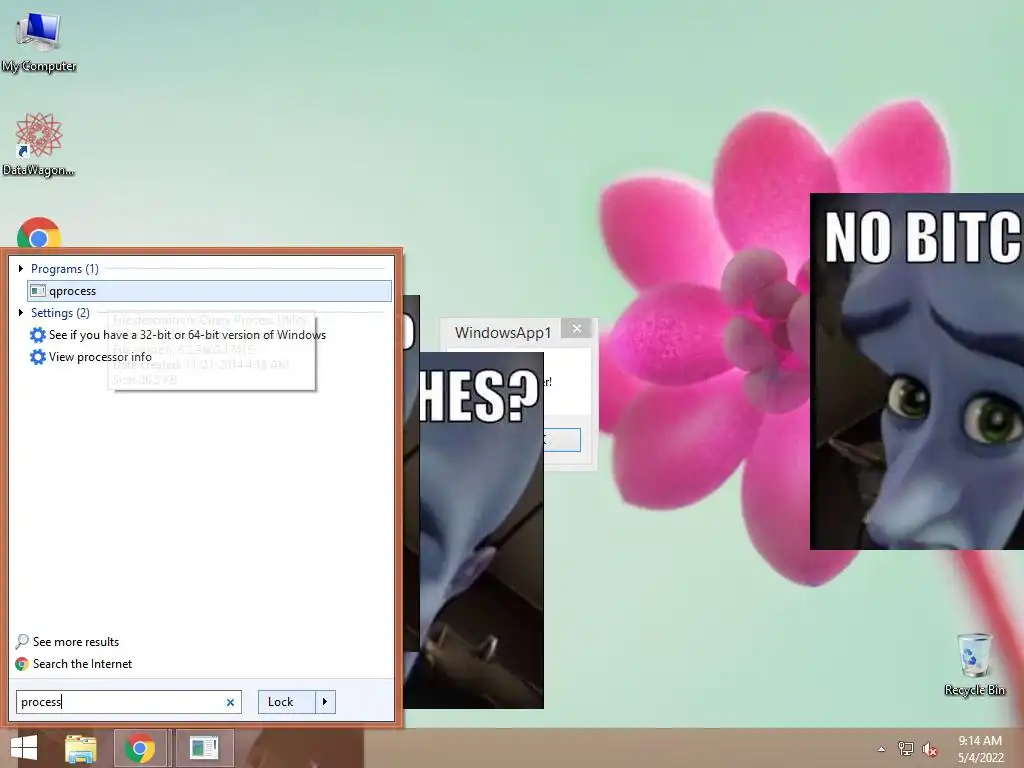The height and width of the screenshot is (768, 1024).
Task: Clear the search box with X
Action: 230,702
